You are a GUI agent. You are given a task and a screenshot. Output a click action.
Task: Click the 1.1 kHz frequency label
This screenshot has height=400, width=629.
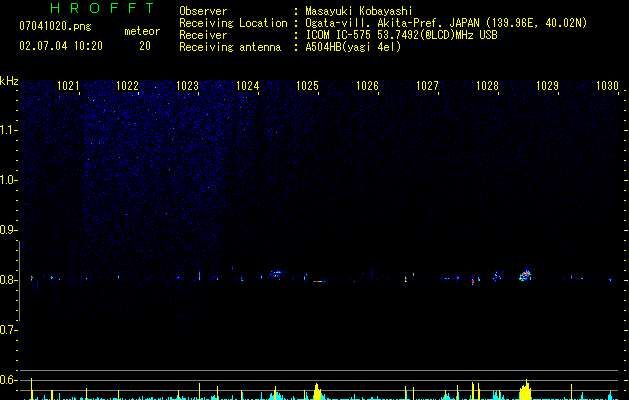click(8, 130)
